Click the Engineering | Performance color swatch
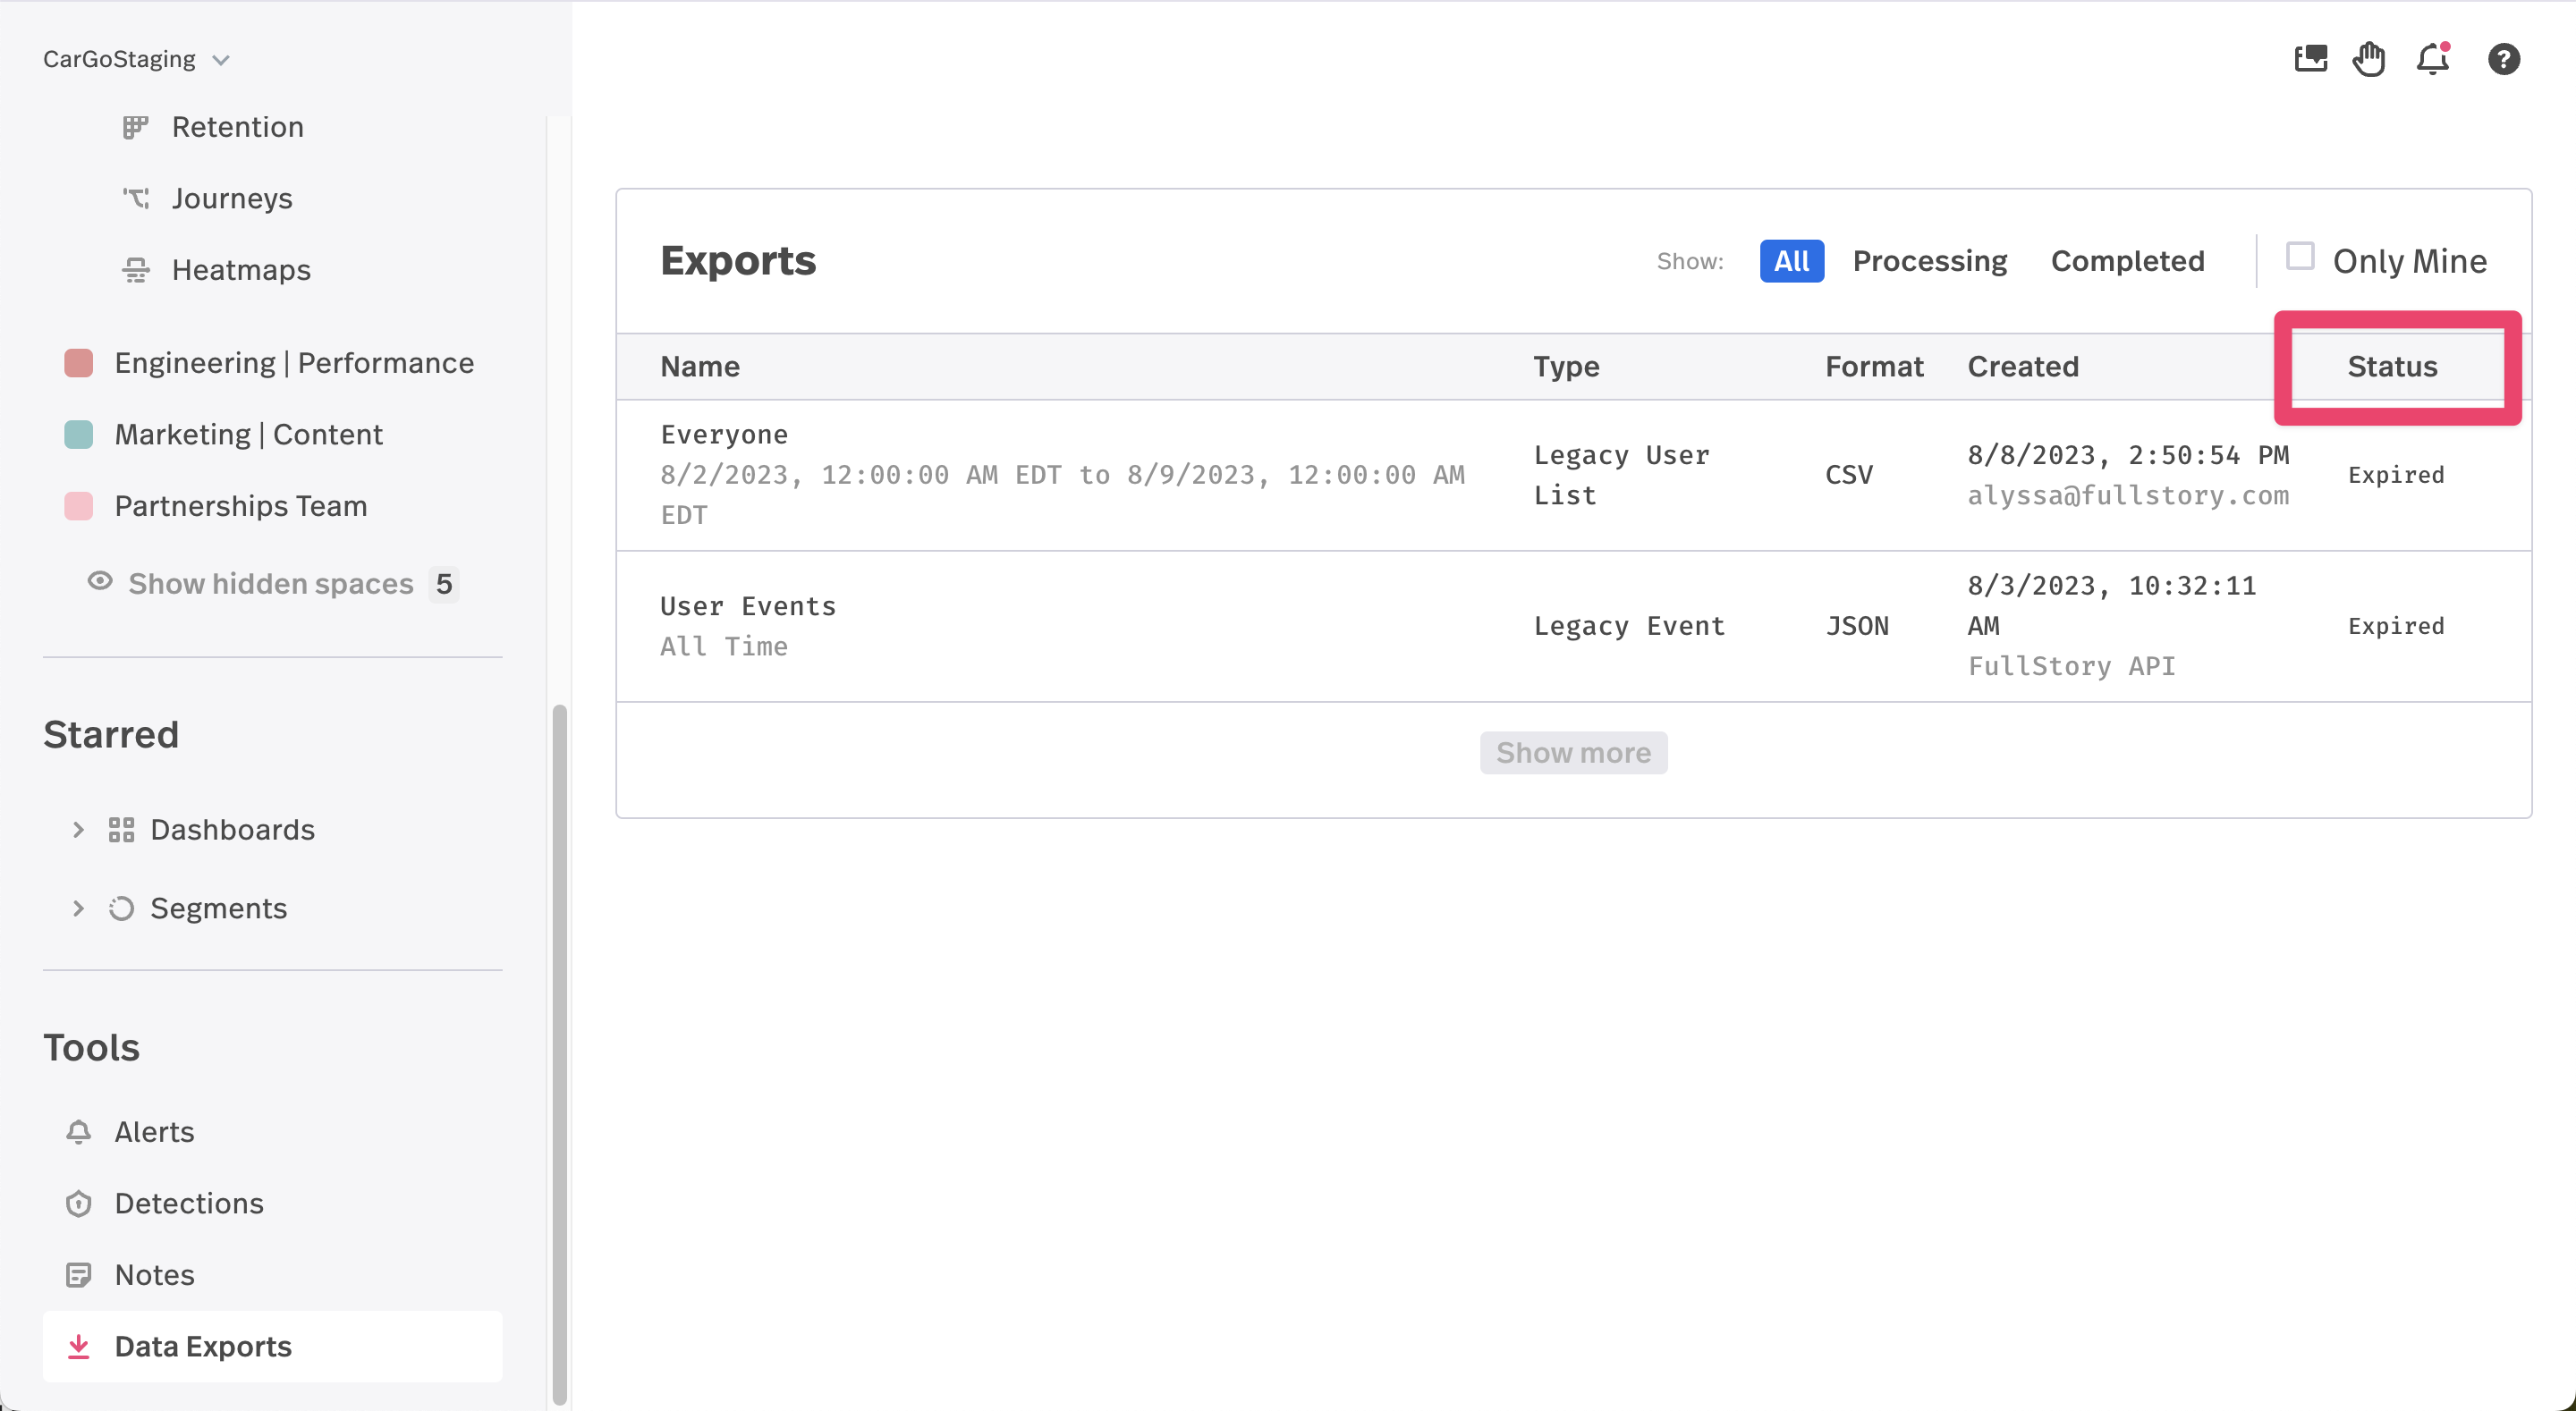The image size is (2576, 1411). click(78, 363)
